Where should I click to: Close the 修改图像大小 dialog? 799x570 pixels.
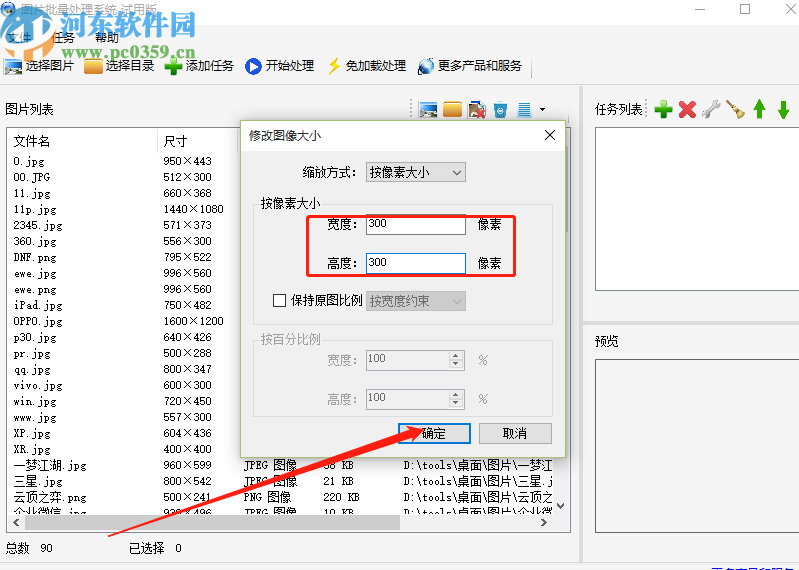pyautogui.click(x=550, y=135)
